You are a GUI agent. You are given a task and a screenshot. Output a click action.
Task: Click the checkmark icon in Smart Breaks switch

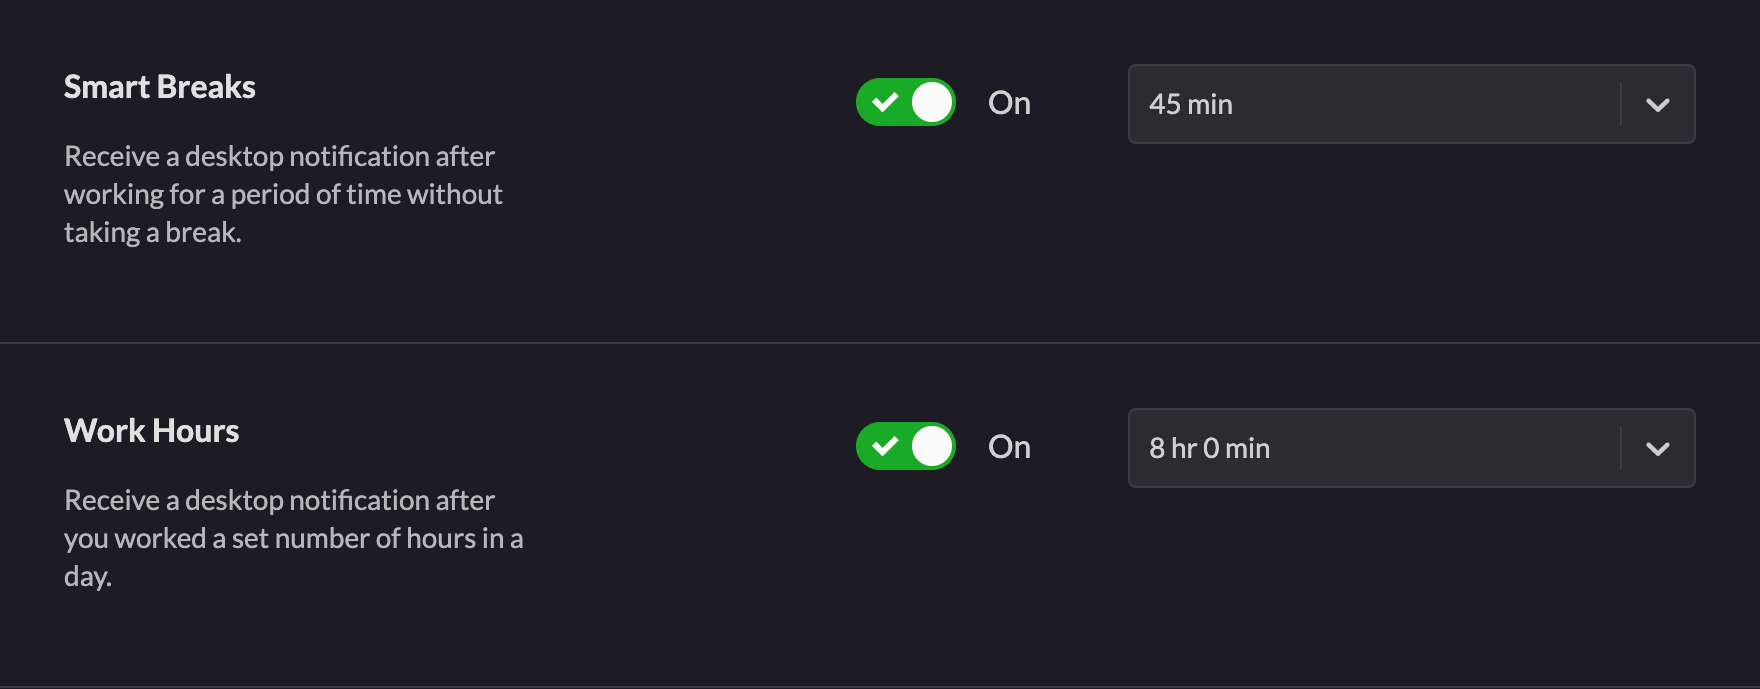[885, 102]
